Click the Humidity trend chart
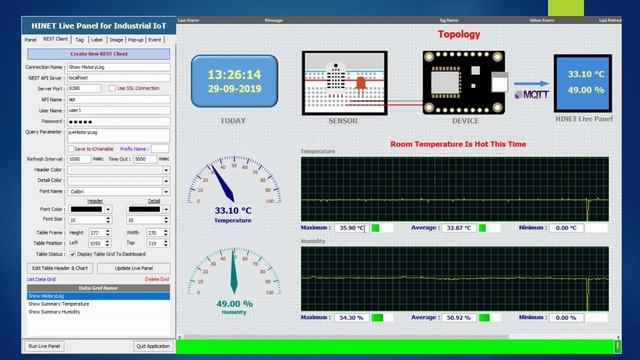Screen dimensions: 640x360 [x=455, y=279]
